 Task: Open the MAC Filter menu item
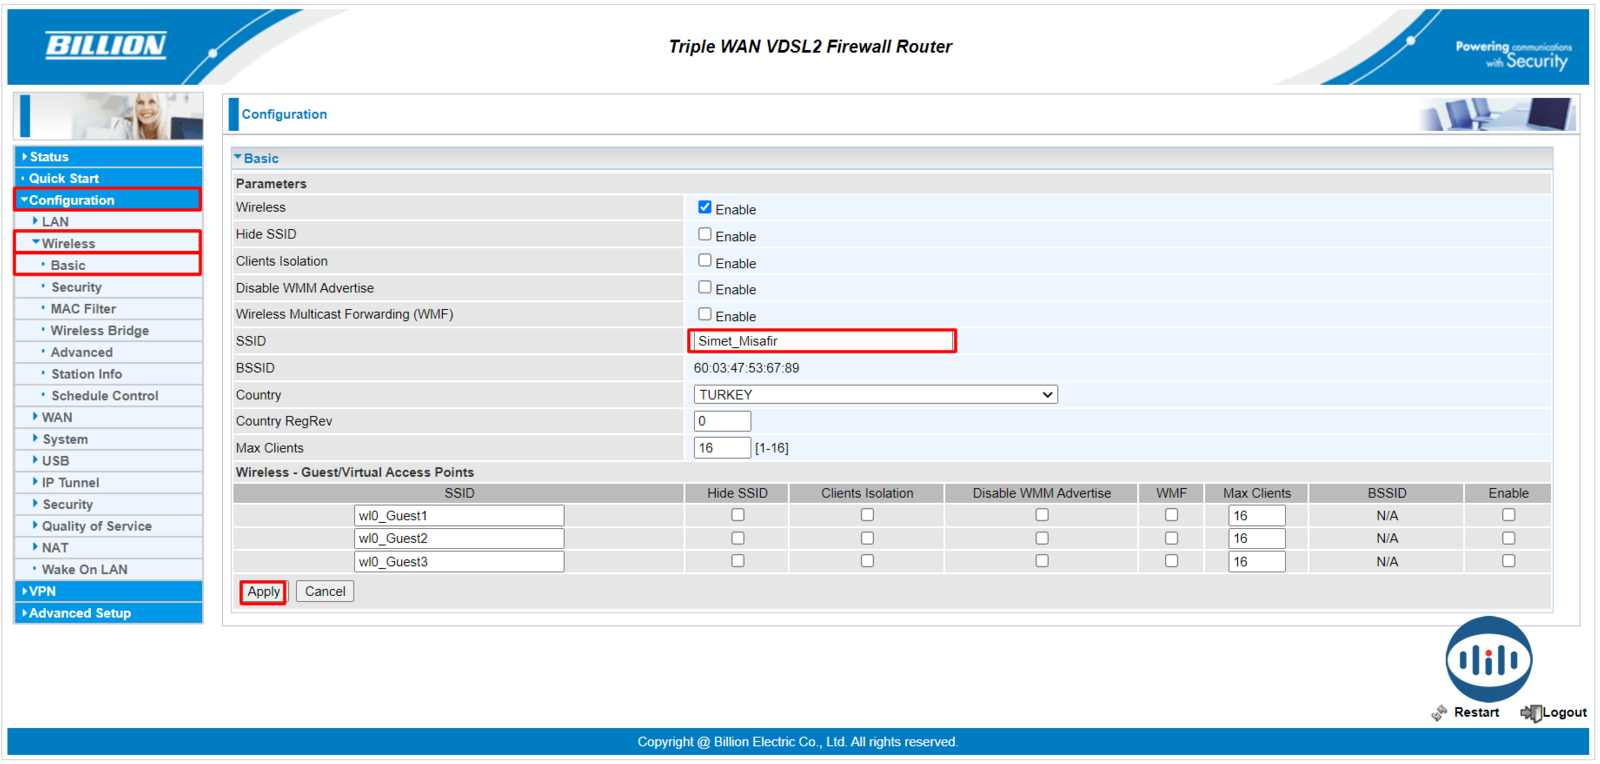pyautogui.click(x=83, y=309)
